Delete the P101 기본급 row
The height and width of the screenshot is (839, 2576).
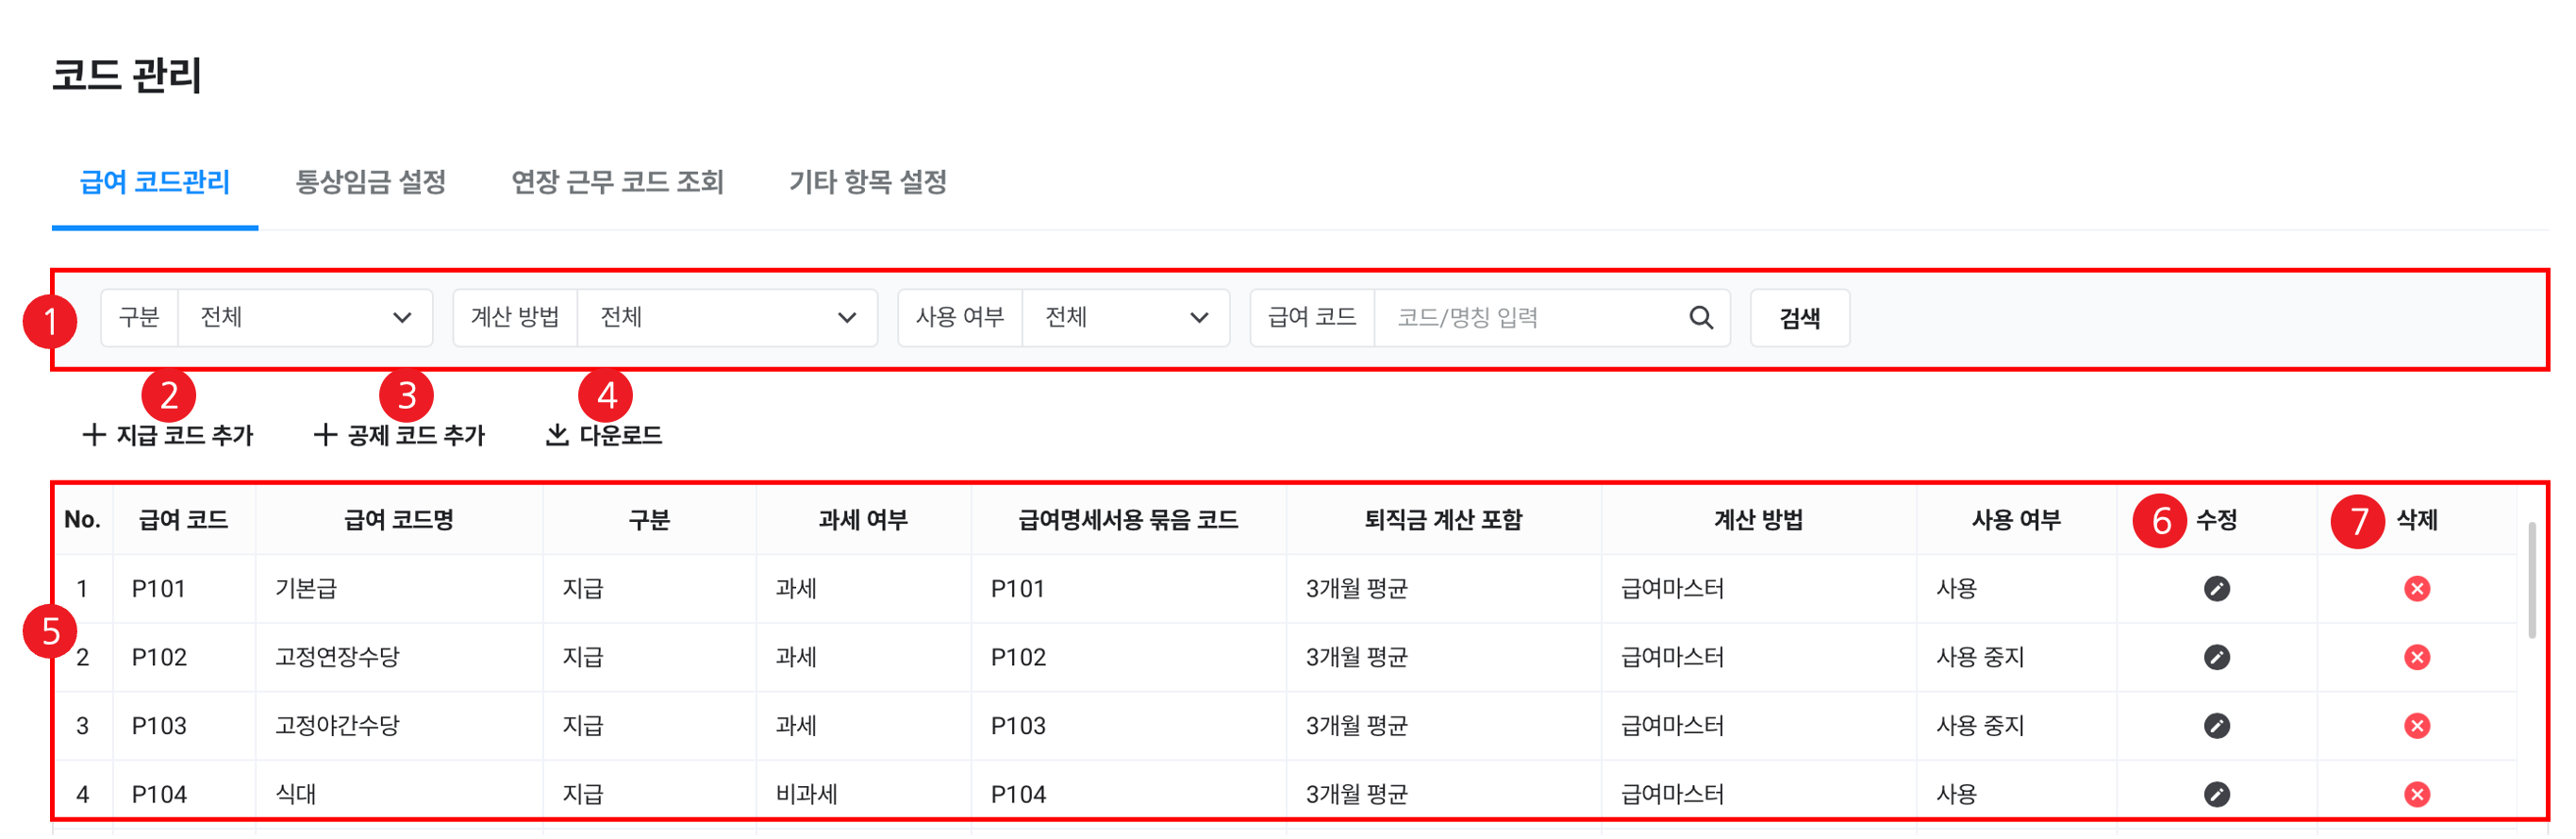pos(2417,588)
